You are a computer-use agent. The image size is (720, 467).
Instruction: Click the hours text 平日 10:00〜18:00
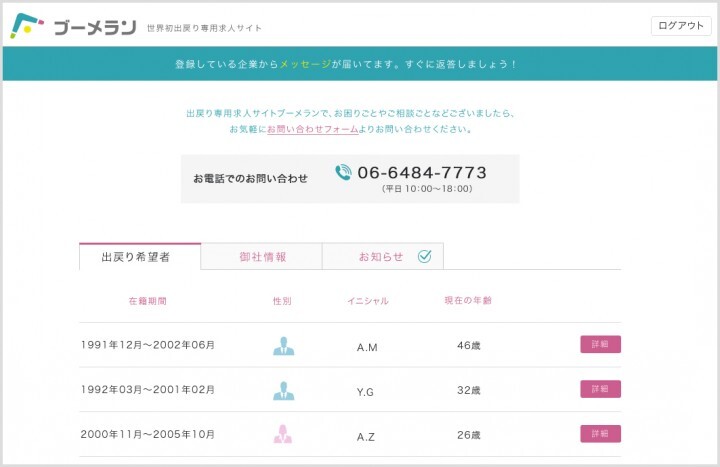click(427, 189)
